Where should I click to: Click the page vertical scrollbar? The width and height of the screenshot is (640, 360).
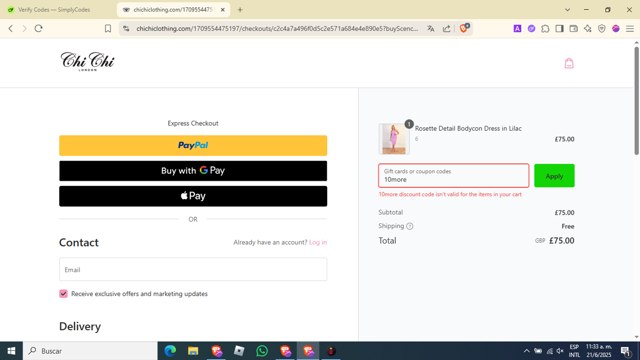coord(636,101)
